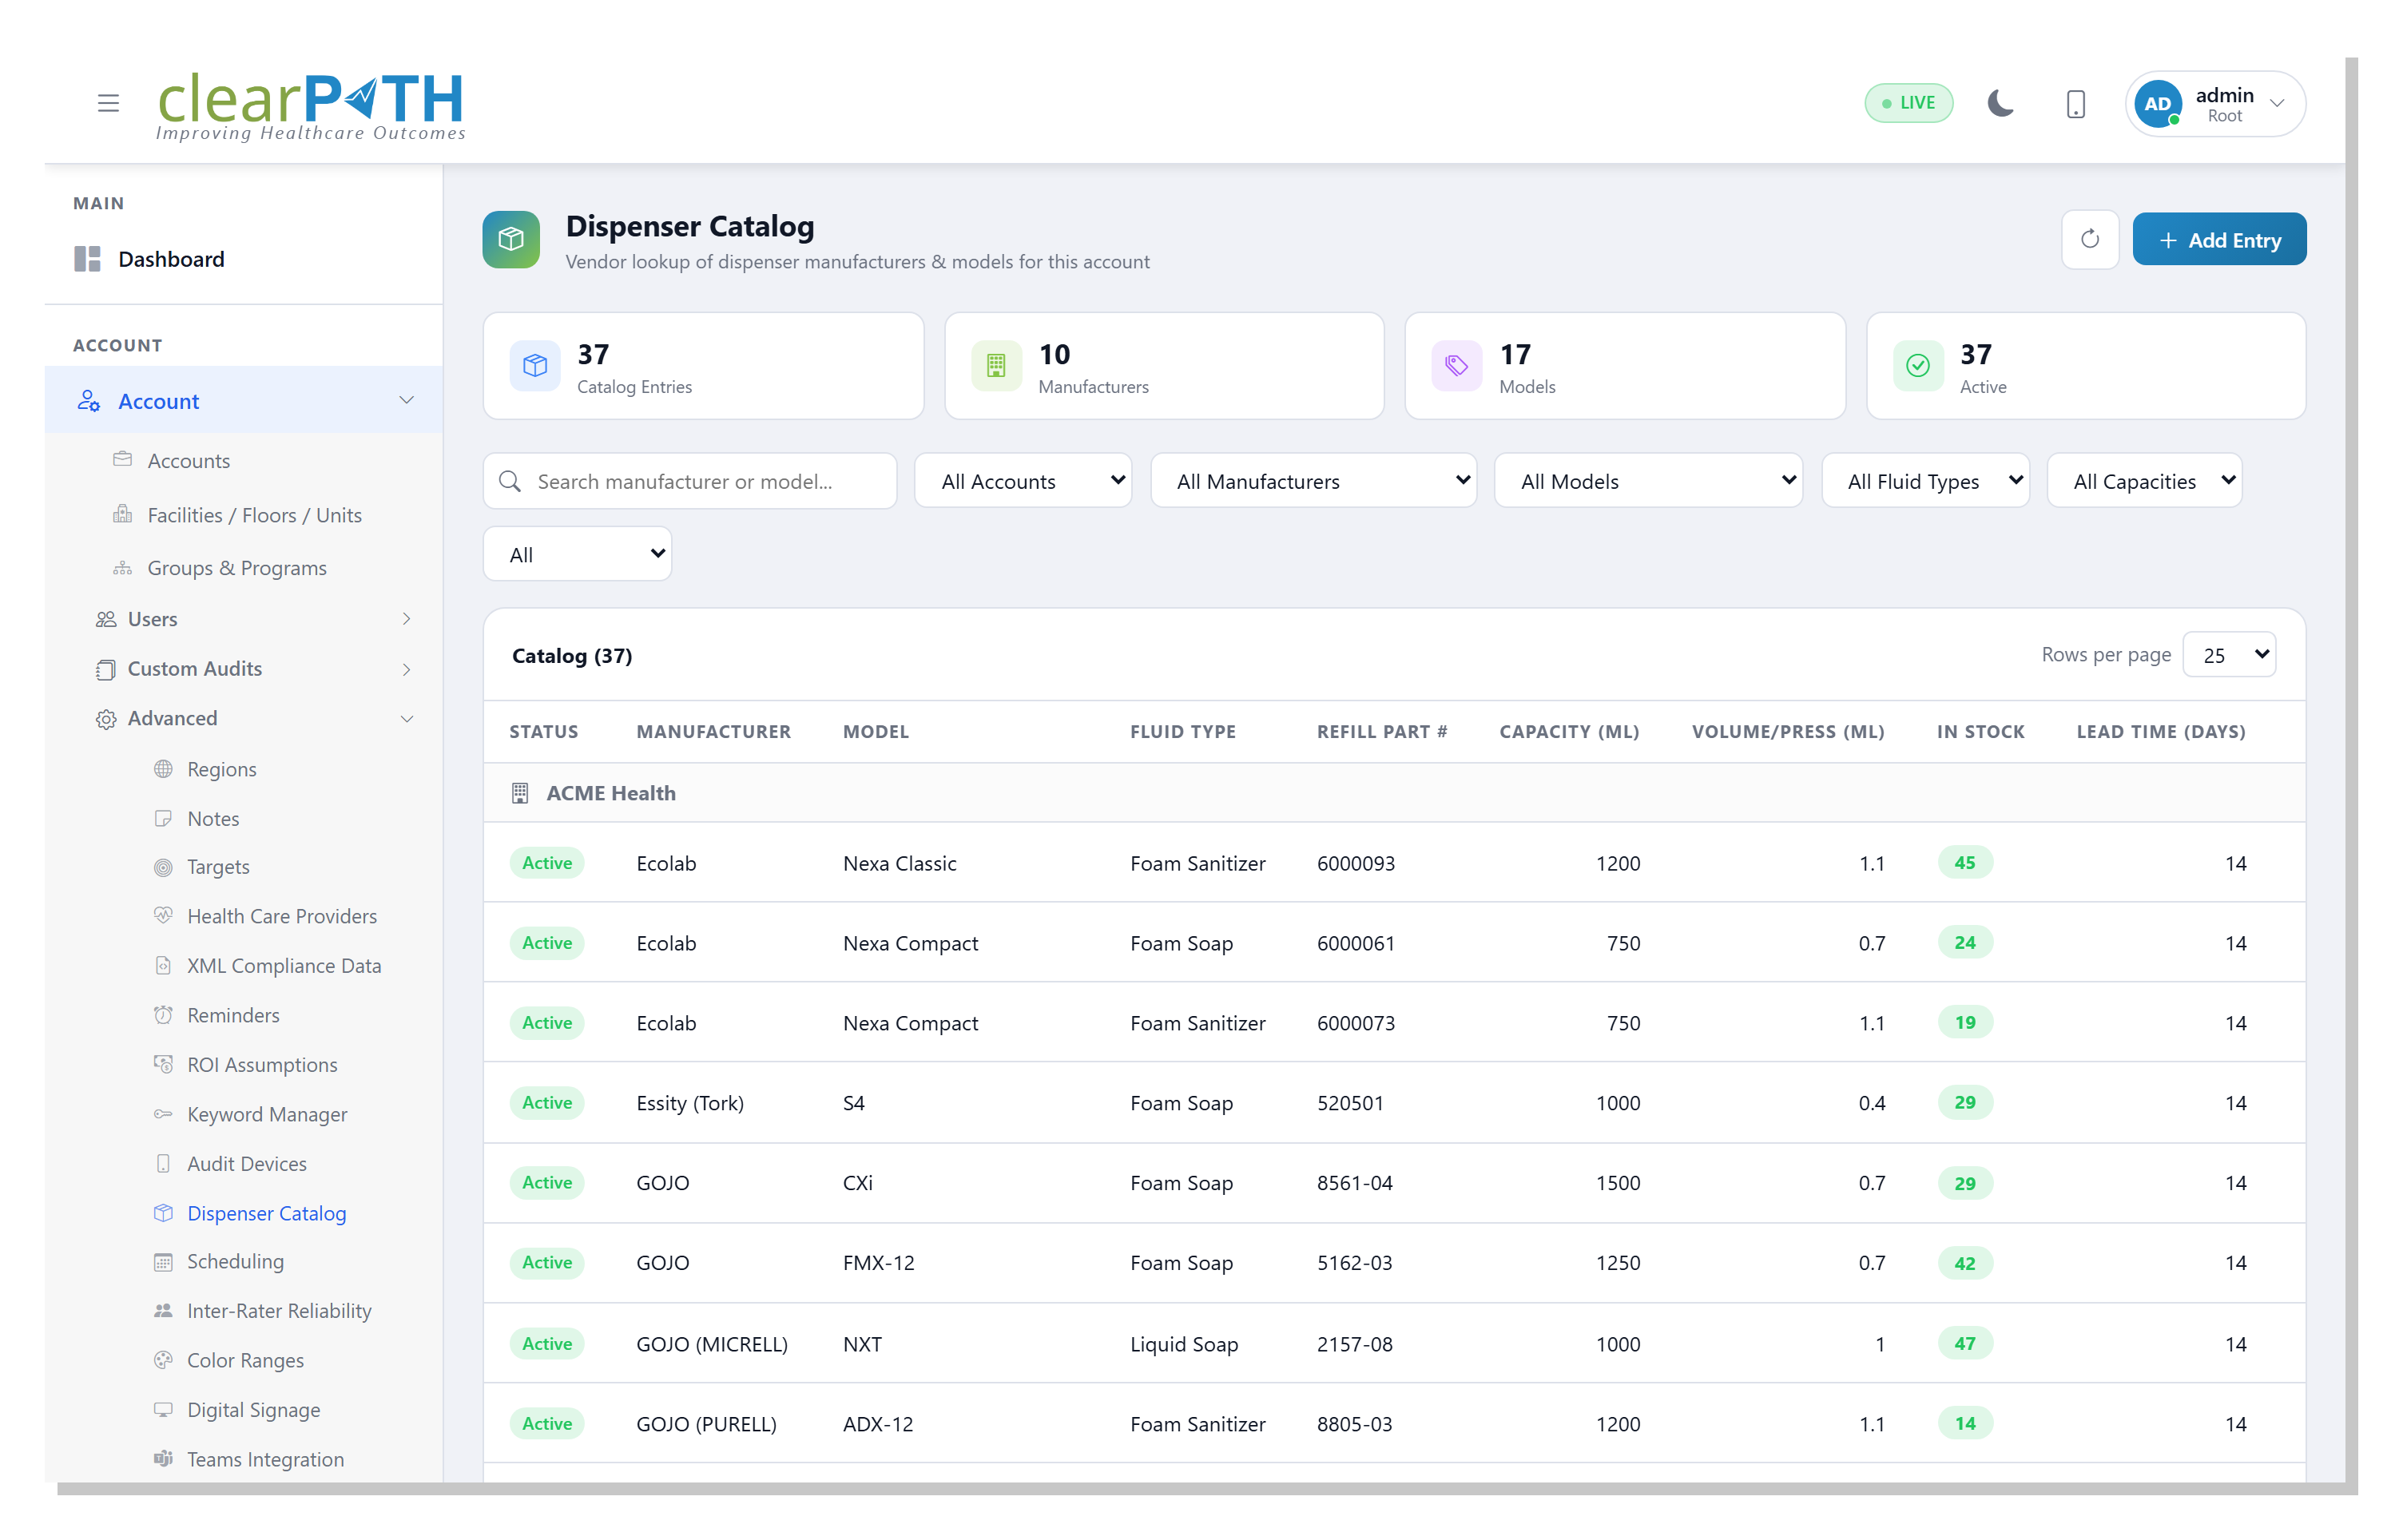Open the All Capacities dropdown
The height and width of the screenshot is (1540, 2403).
2143,481
